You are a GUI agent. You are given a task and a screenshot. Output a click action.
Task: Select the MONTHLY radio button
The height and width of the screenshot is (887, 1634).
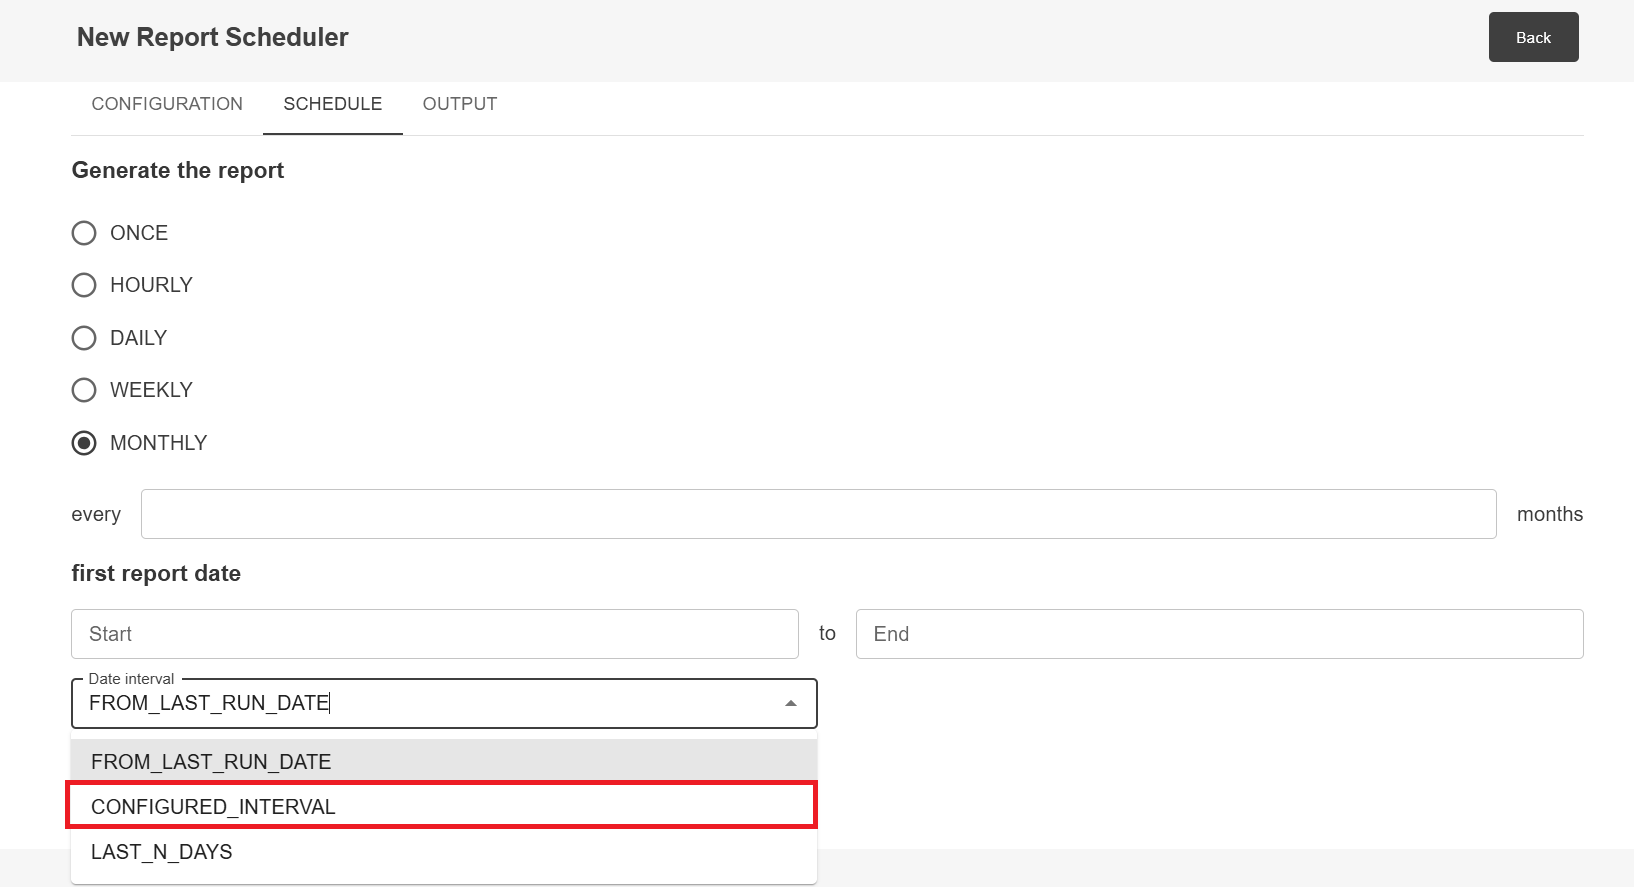[x=84, y=443]
